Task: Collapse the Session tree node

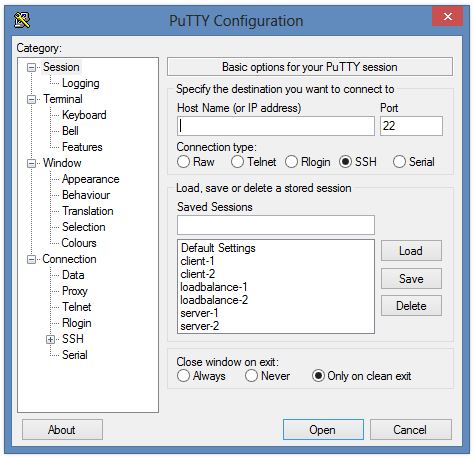Action: coord(31,68)
